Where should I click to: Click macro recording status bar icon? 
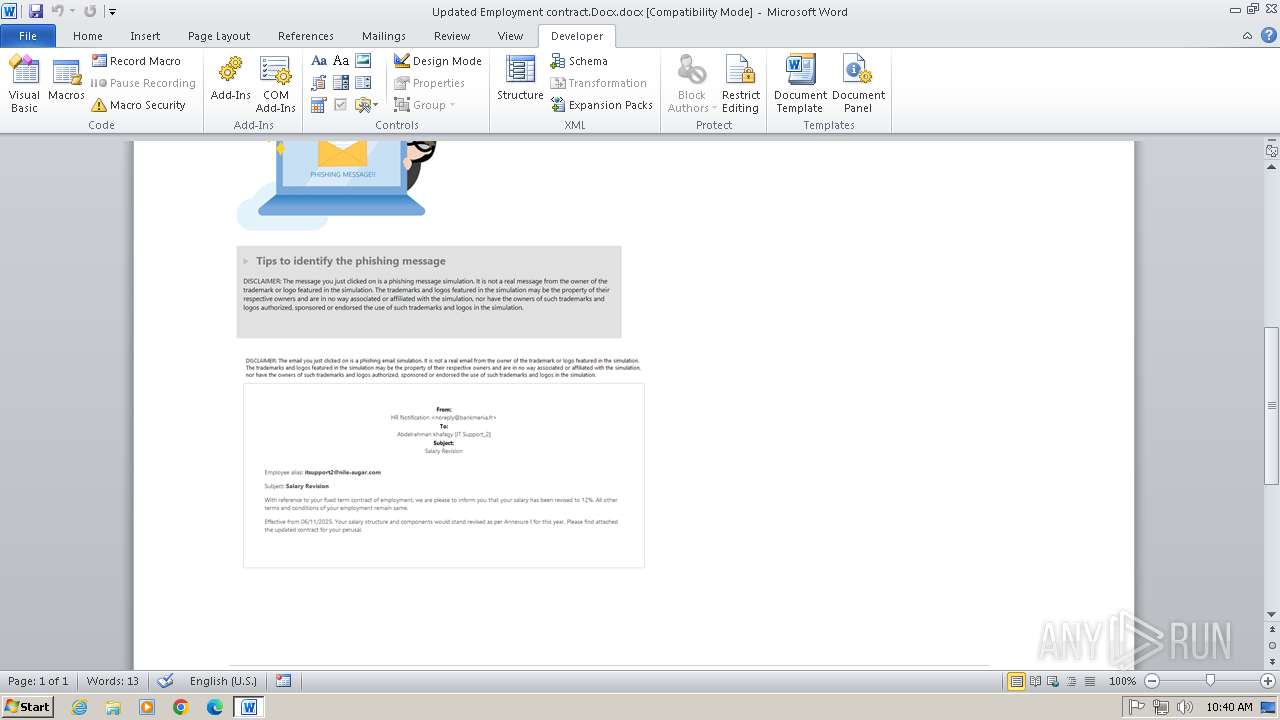(x=284, y=681)
